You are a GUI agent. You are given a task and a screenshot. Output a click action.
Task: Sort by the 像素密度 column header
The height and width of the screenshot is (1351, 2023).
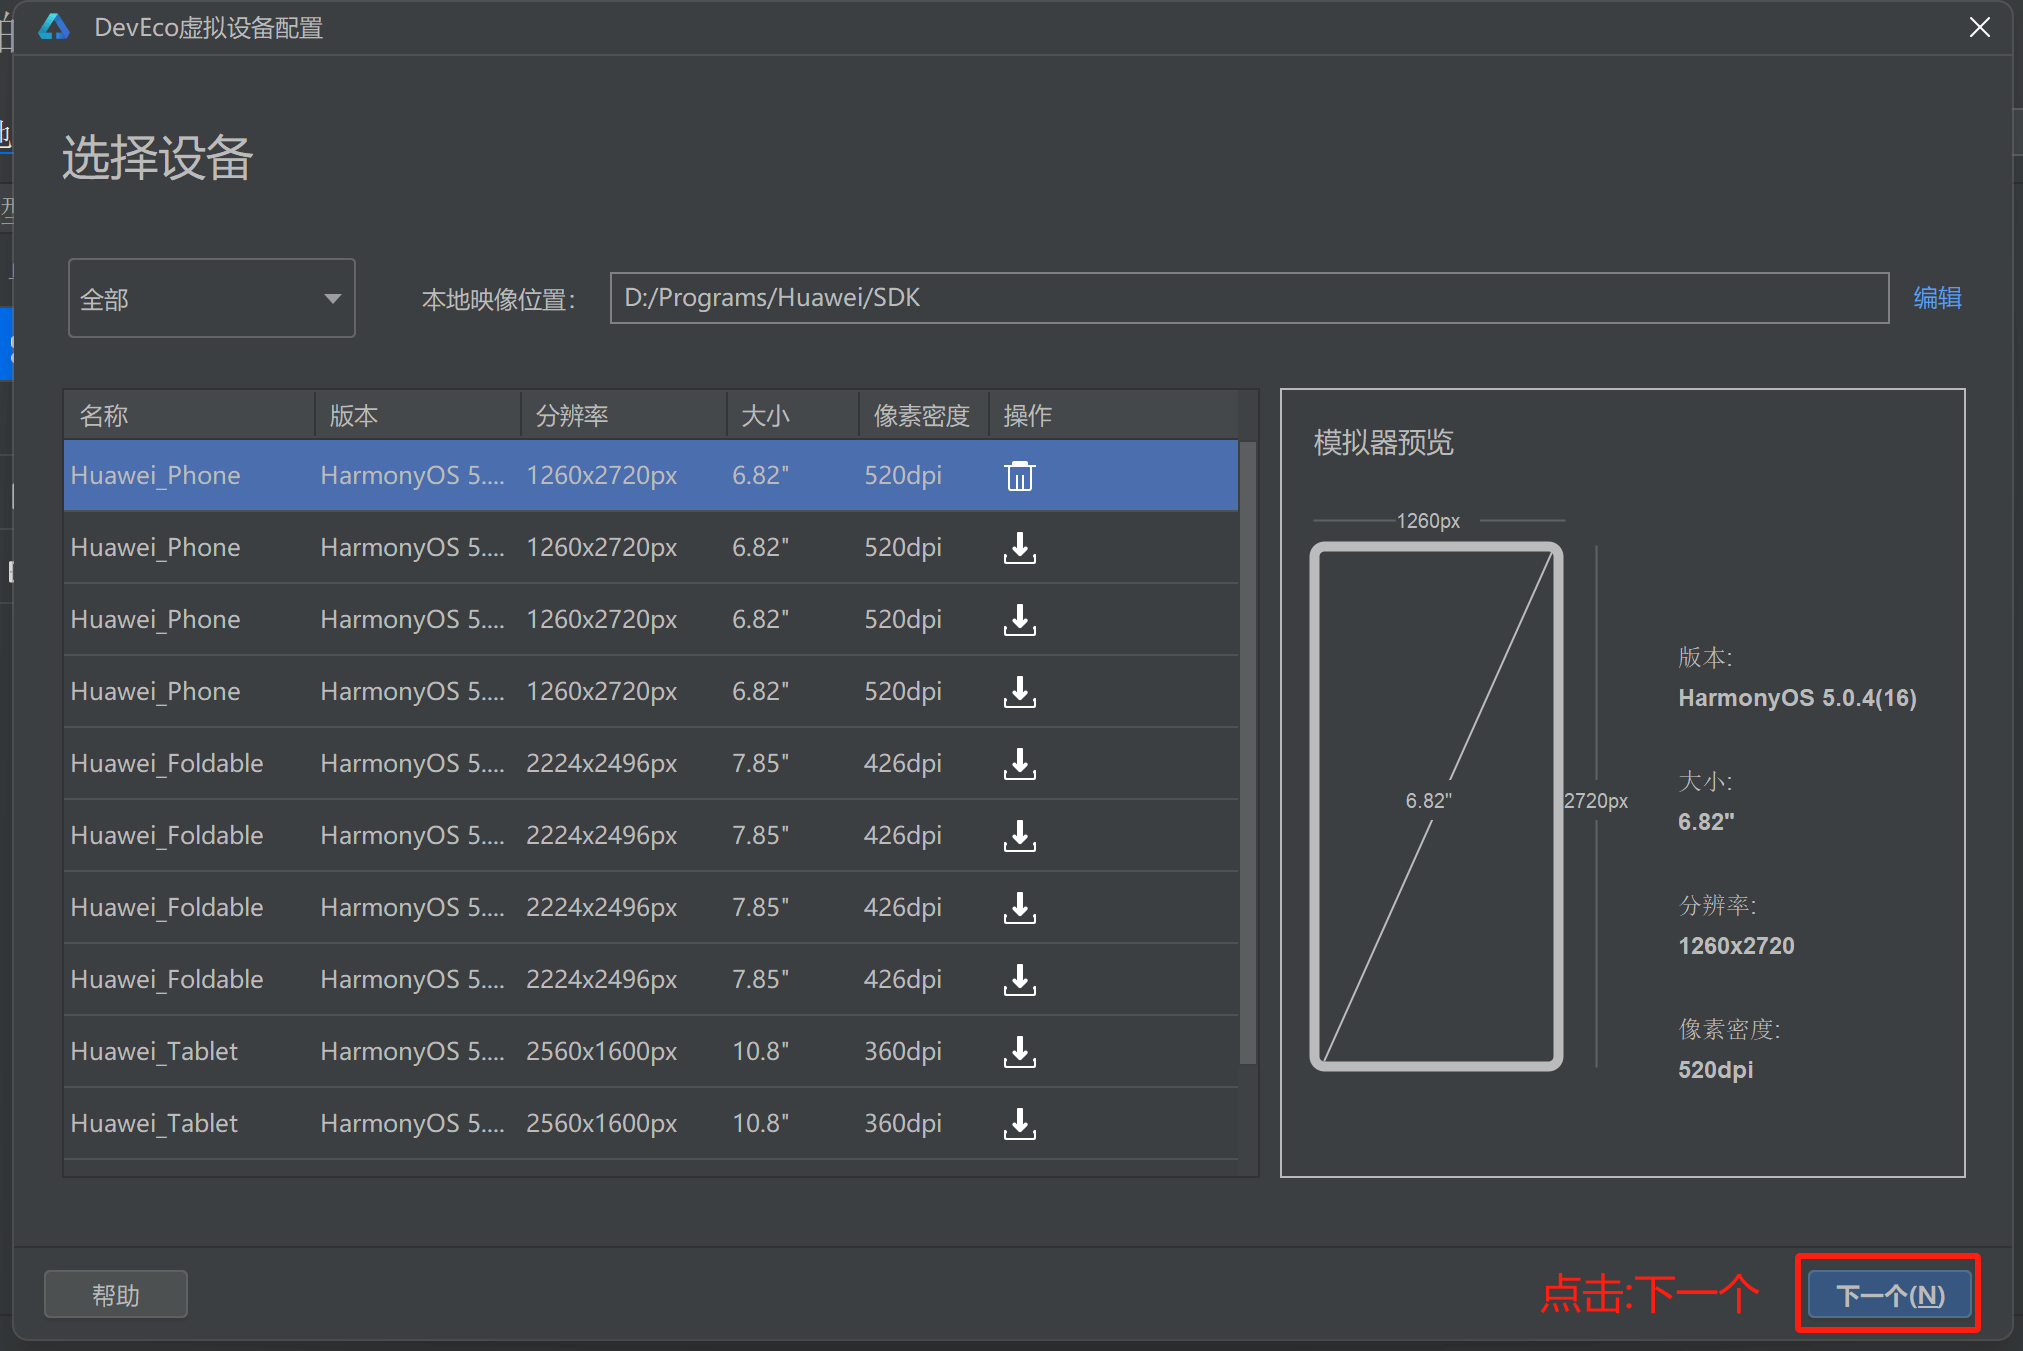[x=921, y=415]
